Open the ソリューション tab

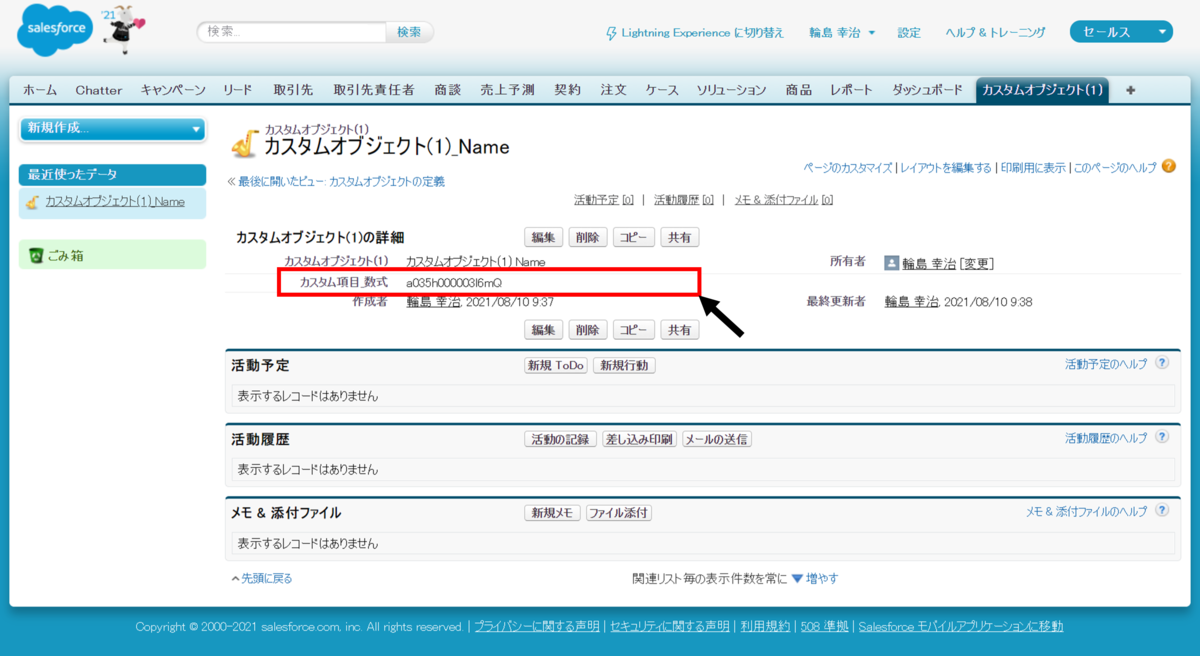click(732, 90)
